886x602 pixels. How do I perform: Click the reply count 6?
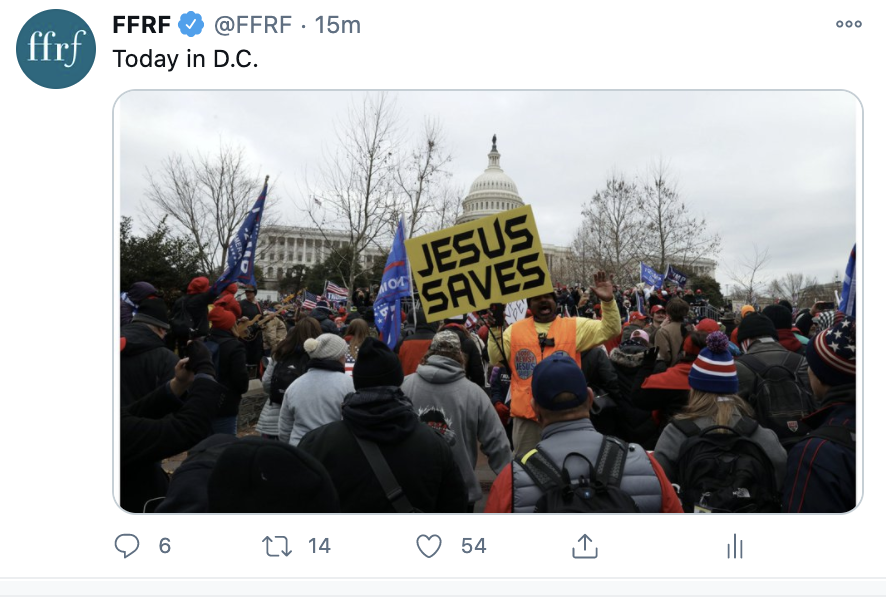click(x=164, y=545)
